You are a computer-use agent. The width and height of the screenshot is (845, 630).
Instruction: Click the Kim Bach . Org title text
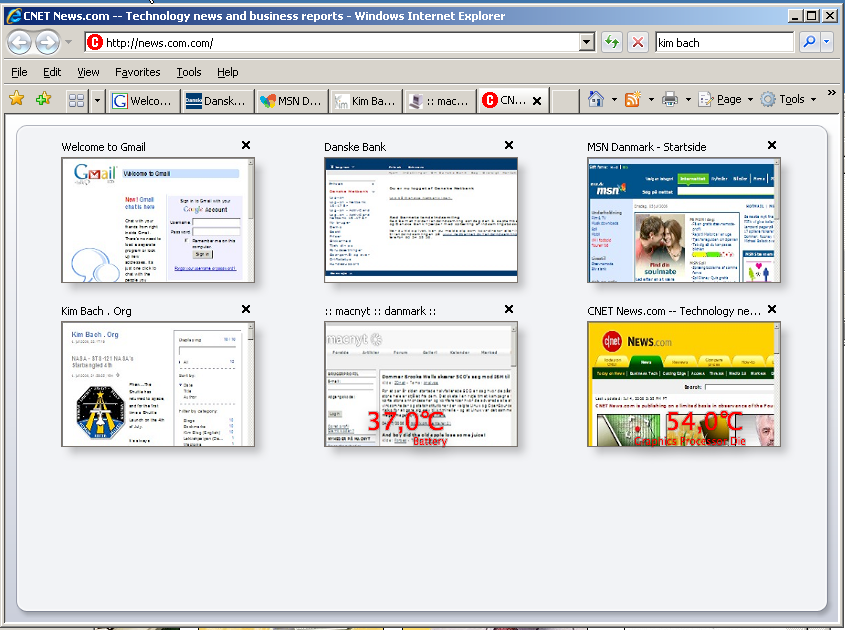pyautogui.click(x=96, y=311)
